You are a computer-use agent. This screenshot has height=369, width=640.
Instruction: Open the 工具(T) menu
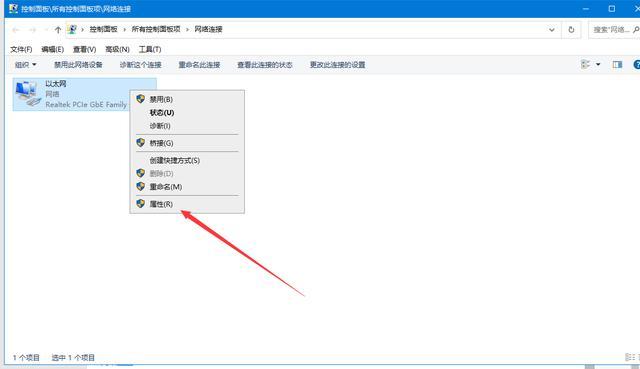click(x=150, y=49)
